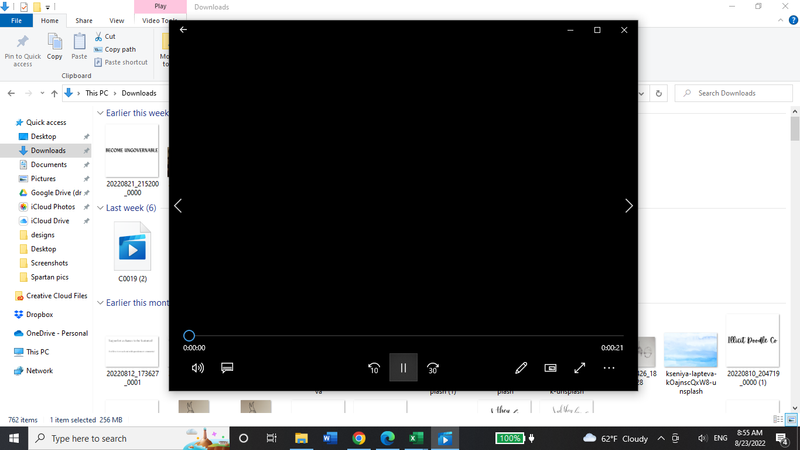Viewport: 800px width, 450px height.
Task: Collapse the Last week group
Action: [101, 208]
